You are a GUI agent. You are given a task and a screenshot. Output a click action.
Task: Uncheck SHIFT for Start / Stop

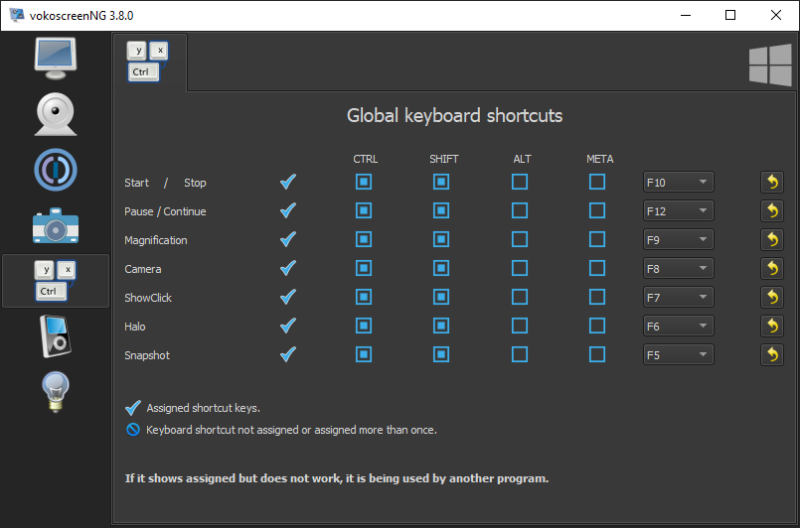pos(441,182)
